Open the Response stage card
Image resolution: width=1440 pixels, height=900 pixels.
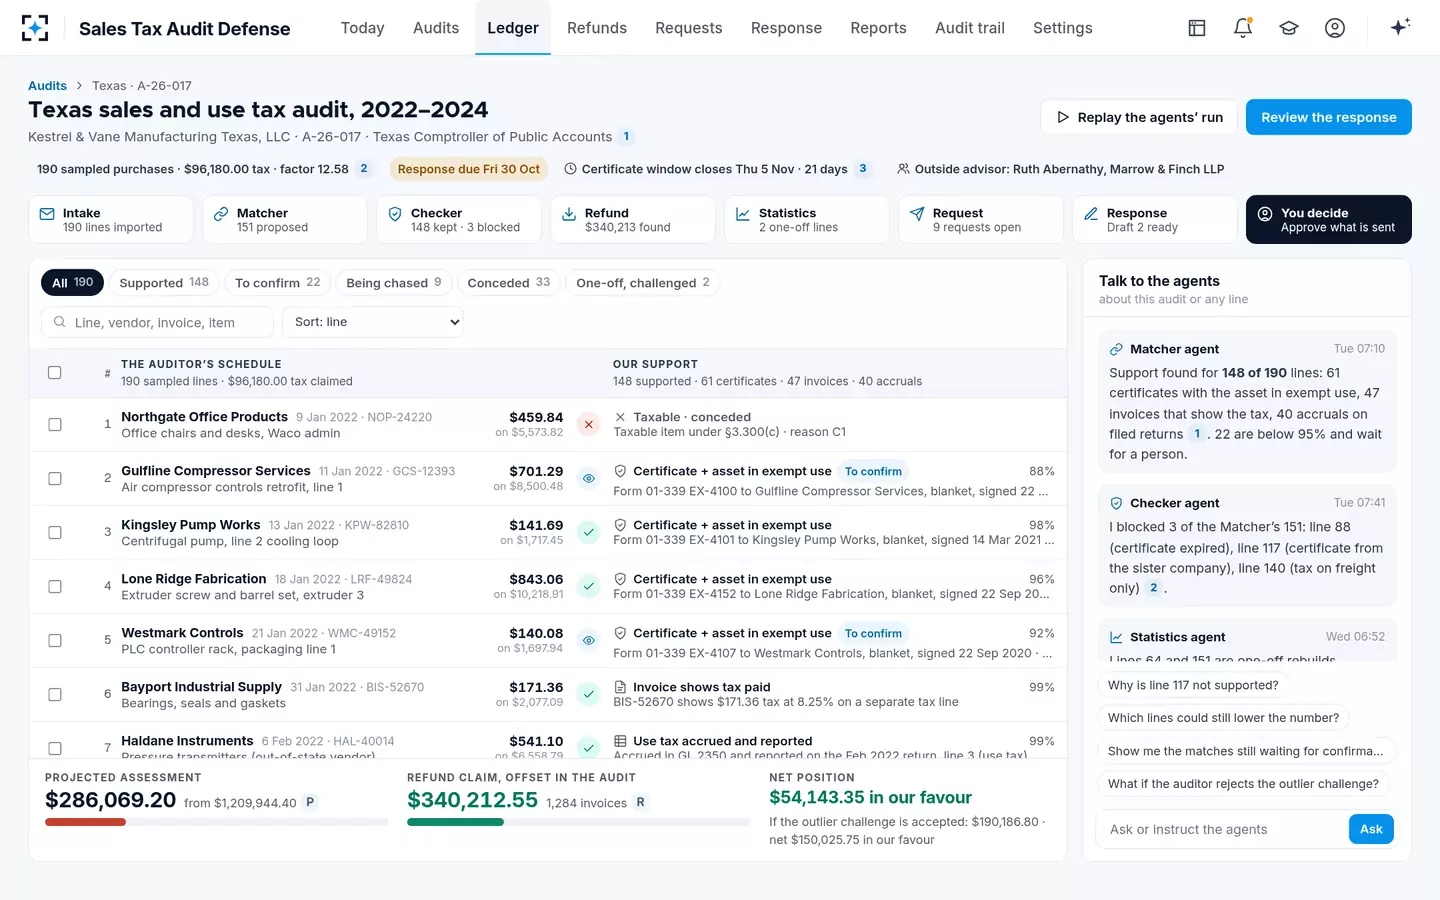pos(1155,220)
